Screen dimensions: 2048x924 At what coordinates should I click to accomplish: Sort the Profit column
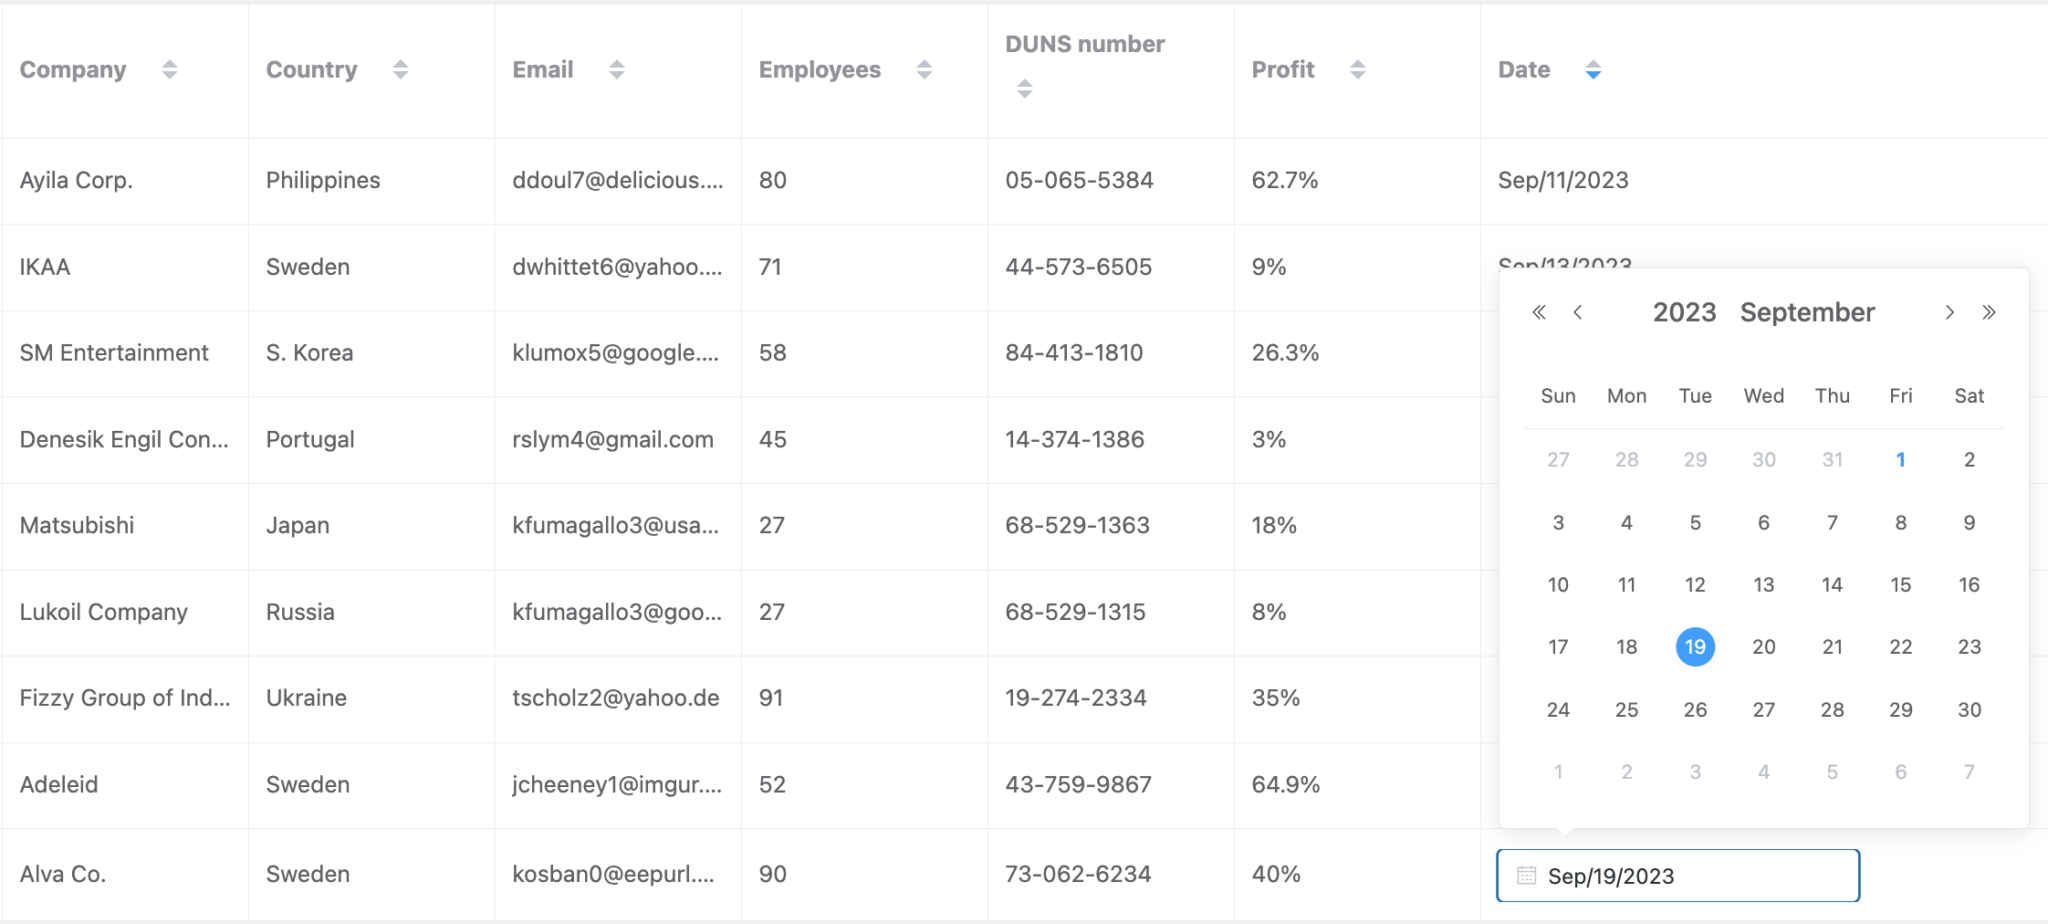point(1356,69)
